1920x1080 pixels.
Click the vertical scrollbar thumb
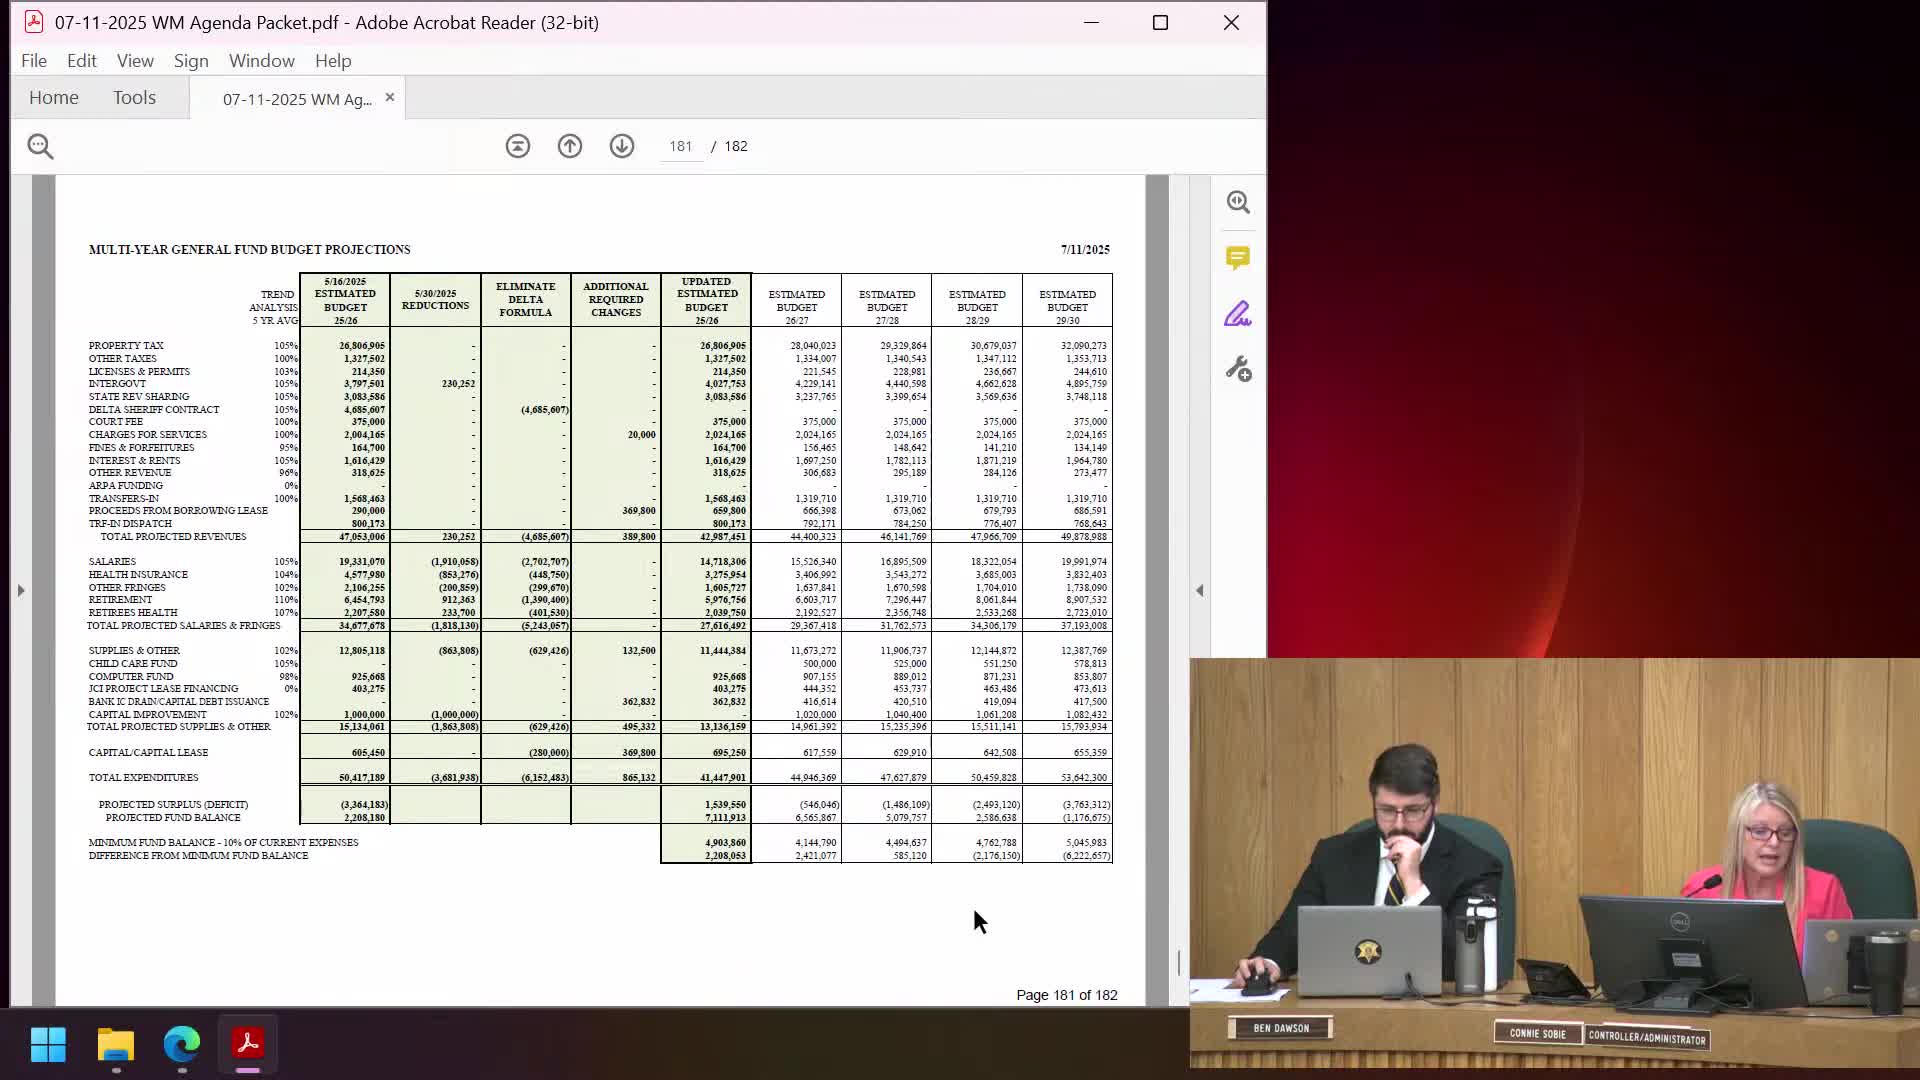[x=1179, y=962]
